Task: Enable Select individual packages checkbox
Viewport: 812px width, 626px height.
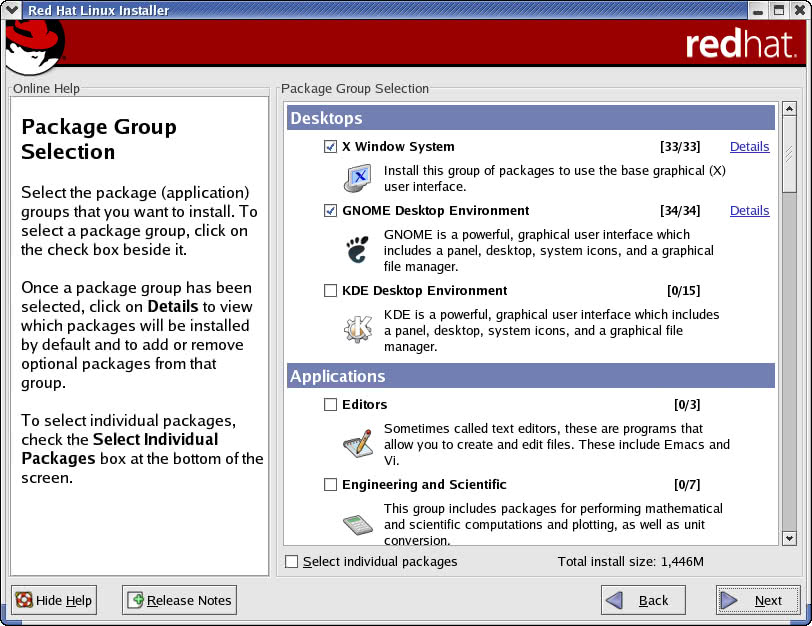Action: [x=292, y=562]
